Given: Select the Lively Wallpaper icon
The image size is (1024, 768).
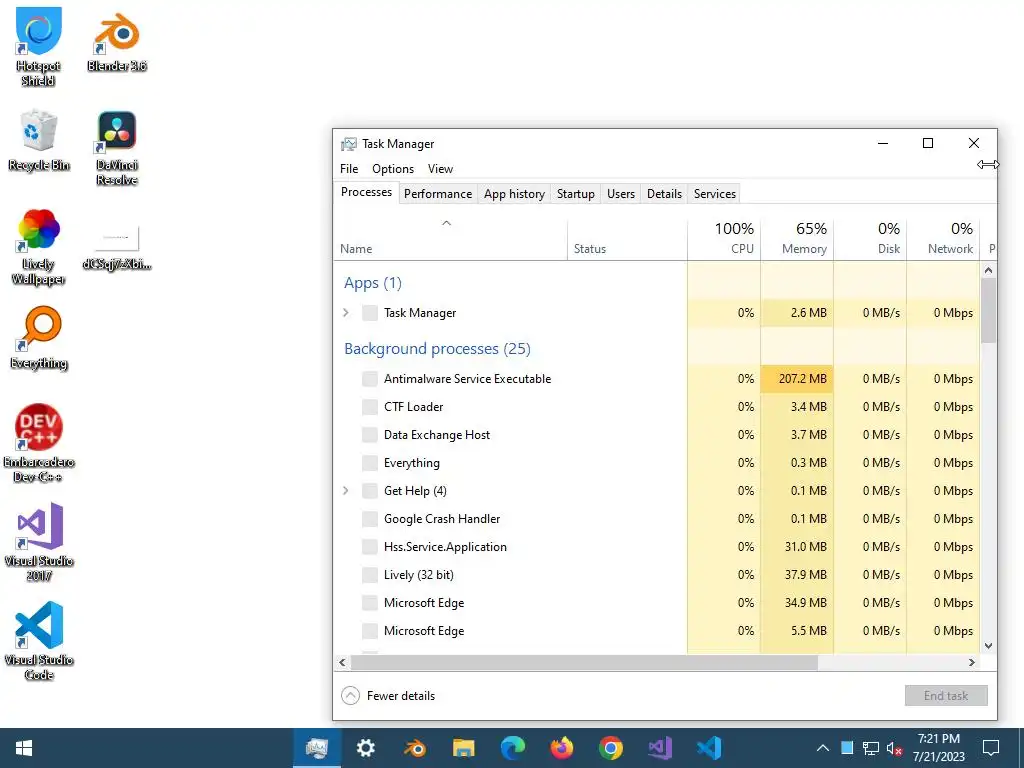Looking at the screenshot, I should (x=39, y=246).
